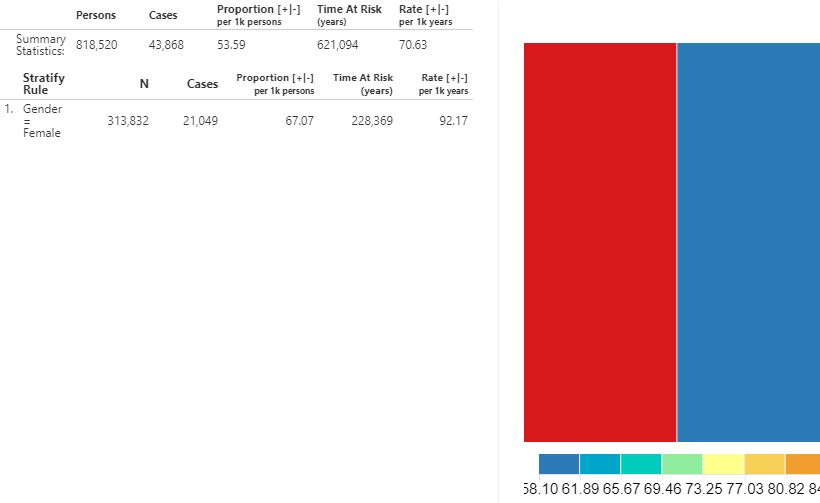Click the N column header
Screen dimensions: 820x503
144,84
